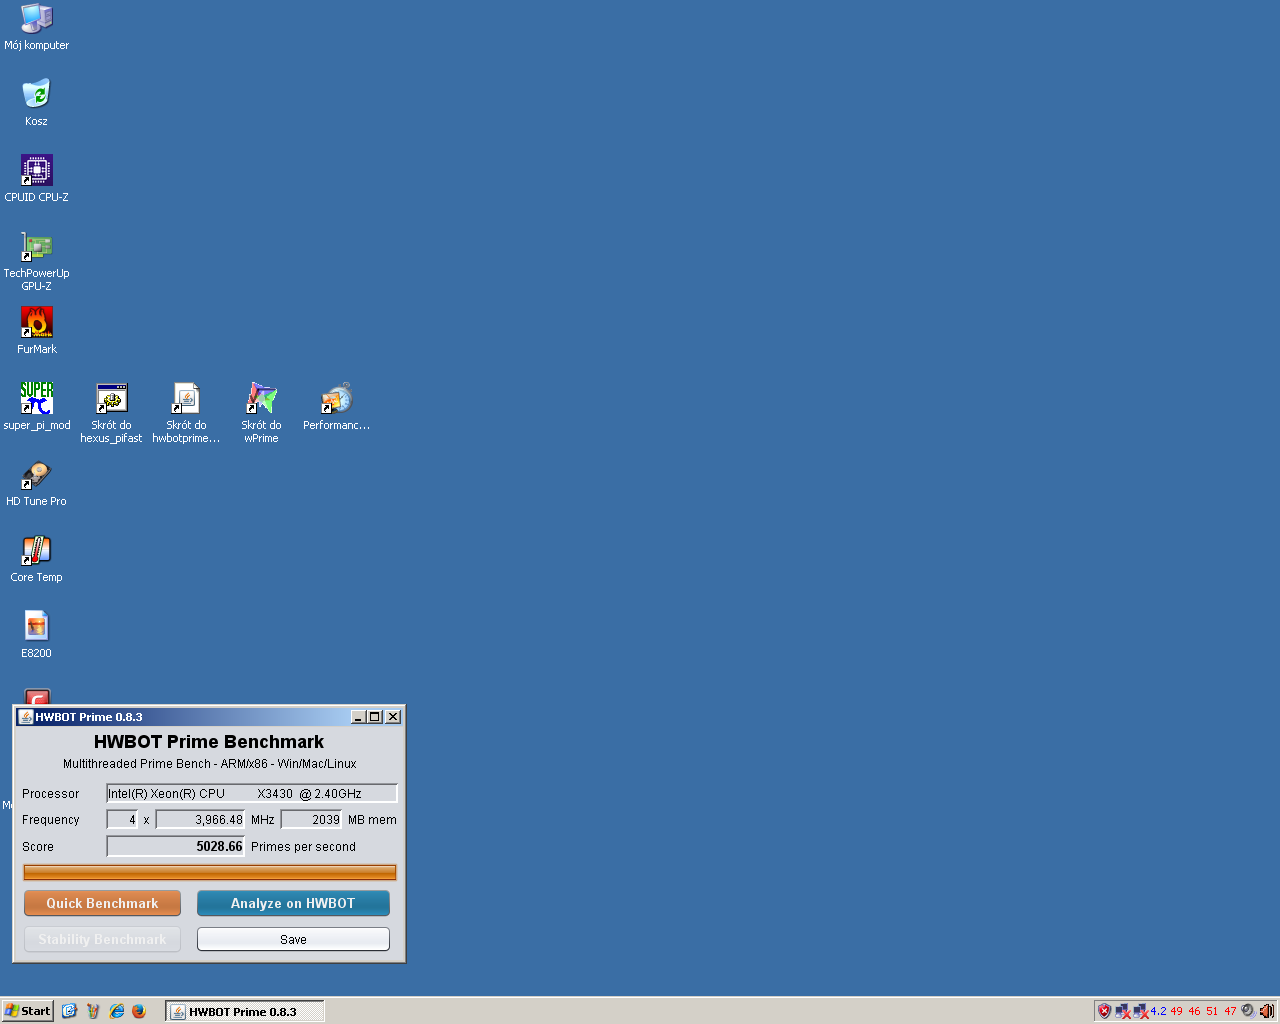Launch Firefox from quick launch
The width and height of the screenshot is (1280, 1024).
(139, 1011)
